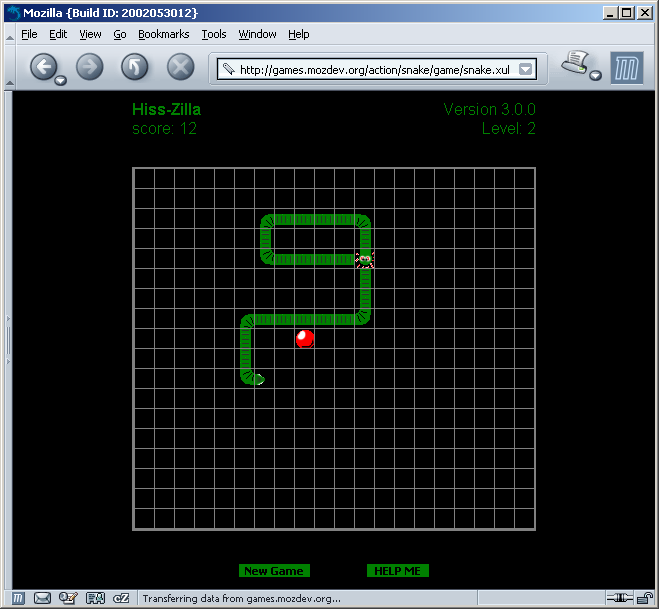Screen dimensions: 659x609
Task: Expand the URL bar history dropdown
Action: pyautogui.click(x=526, y=70)
